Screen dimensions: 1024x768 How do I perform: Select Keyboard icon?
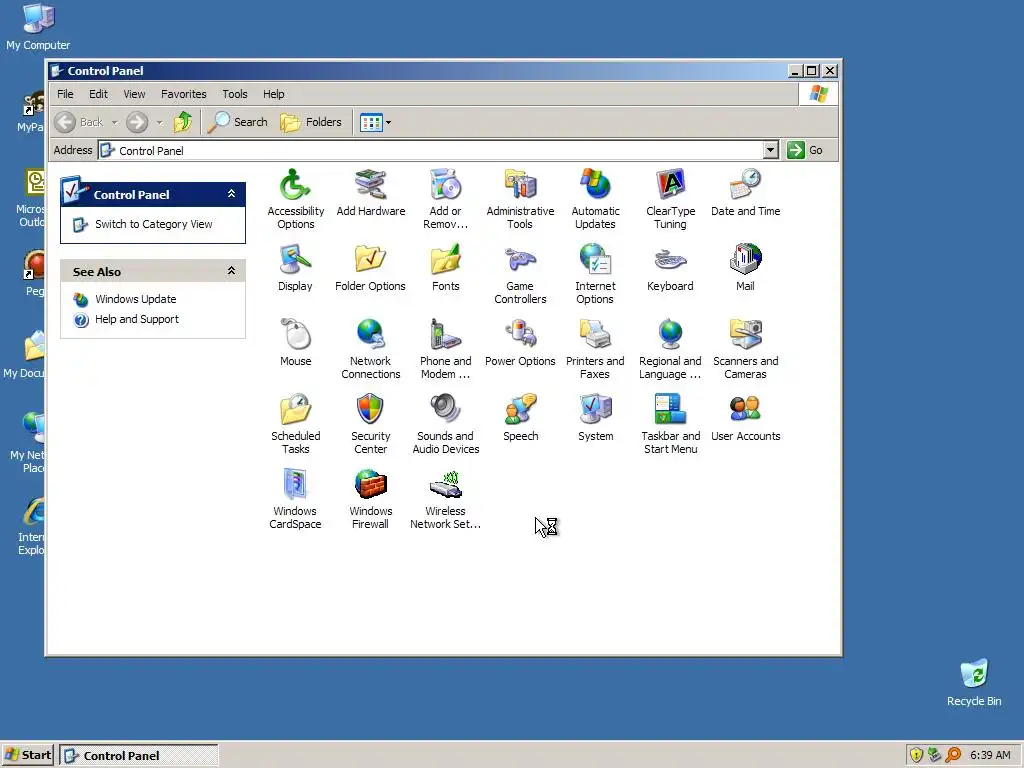670,260
